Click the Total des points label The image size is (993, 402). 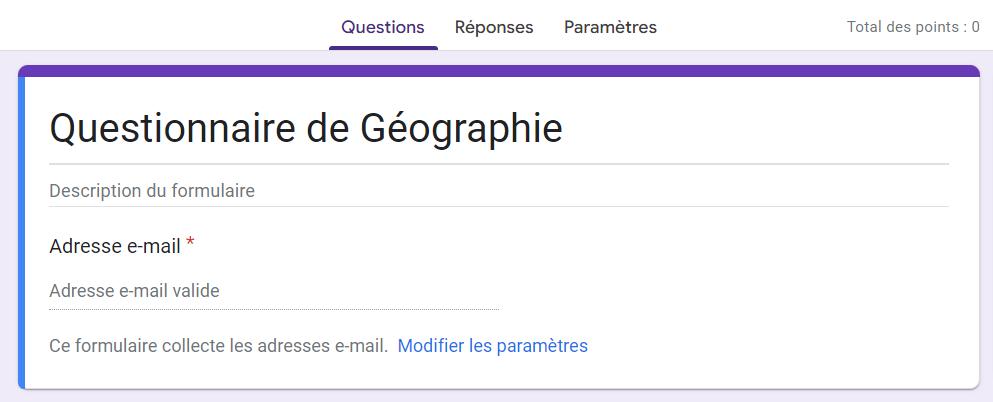[x=905, y=27]
